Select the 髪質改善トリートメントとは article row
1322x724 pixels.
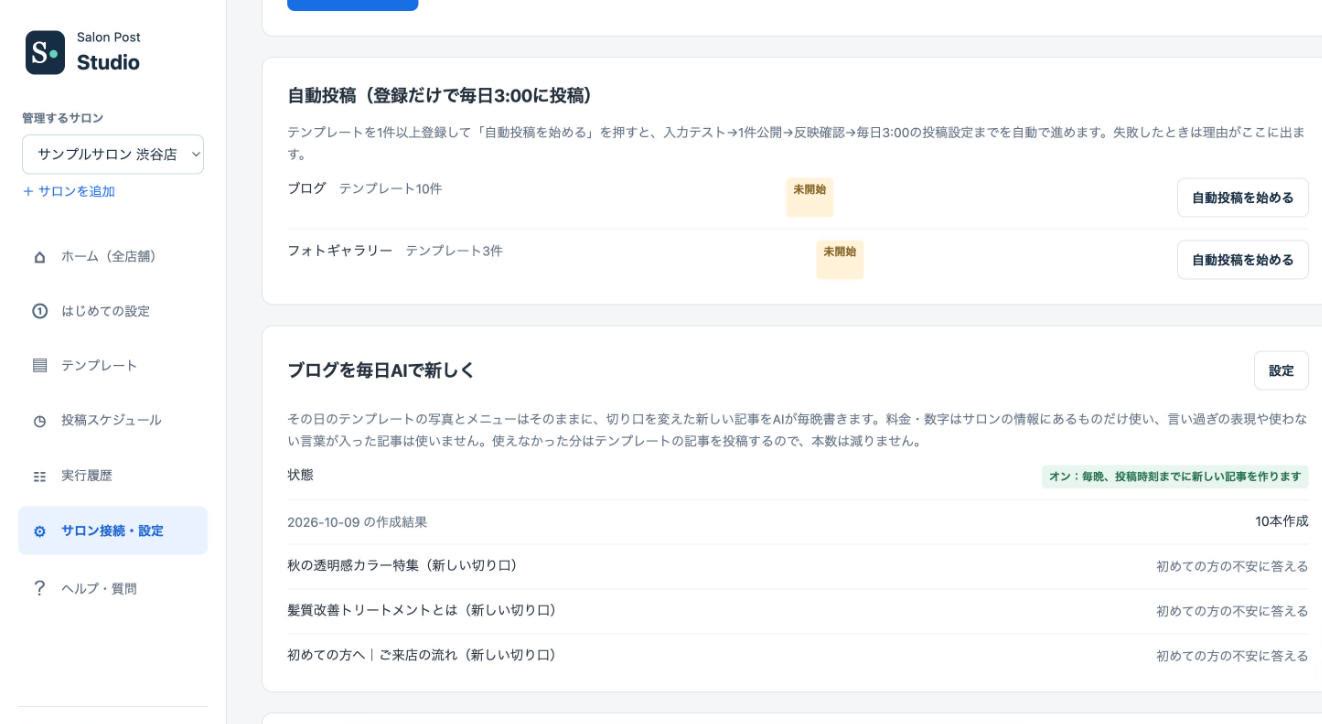tap(798, 611)
